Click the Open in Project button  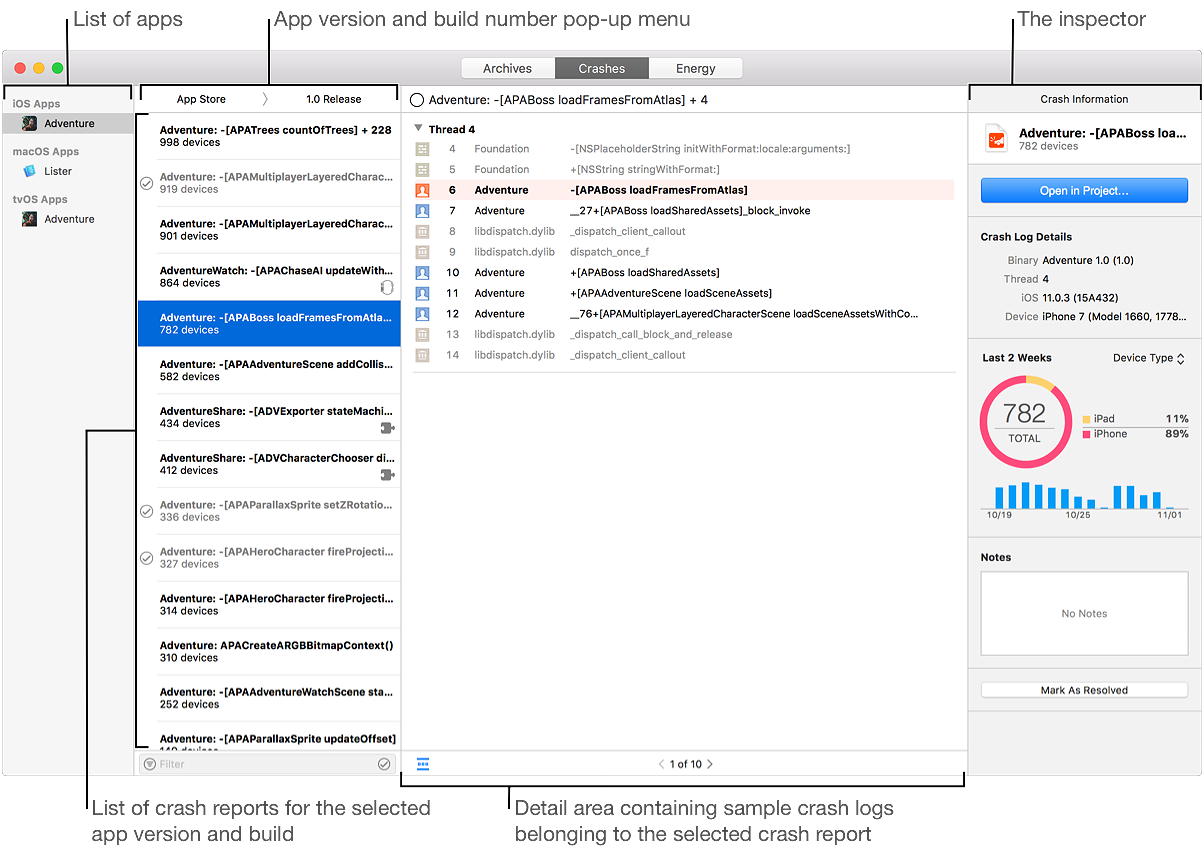point(1084,191)
